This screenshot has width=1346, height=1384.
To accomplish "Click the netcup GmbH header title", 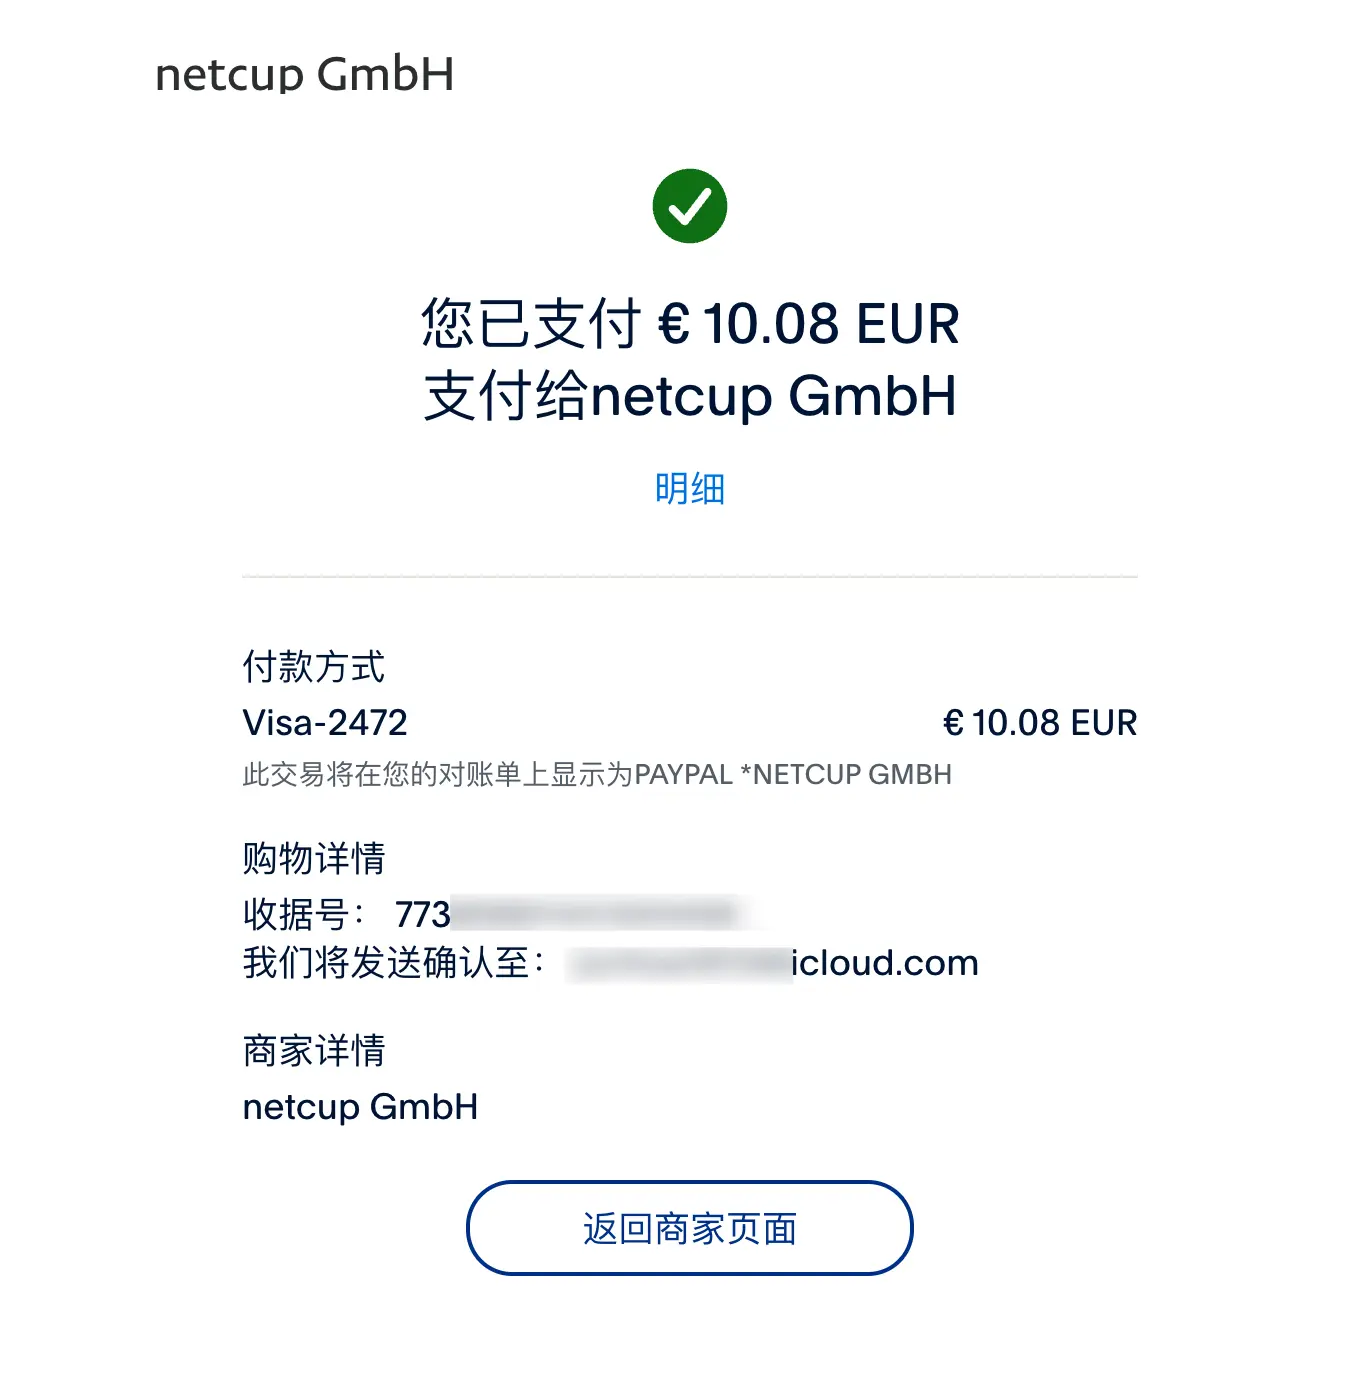I will [304, 74].
